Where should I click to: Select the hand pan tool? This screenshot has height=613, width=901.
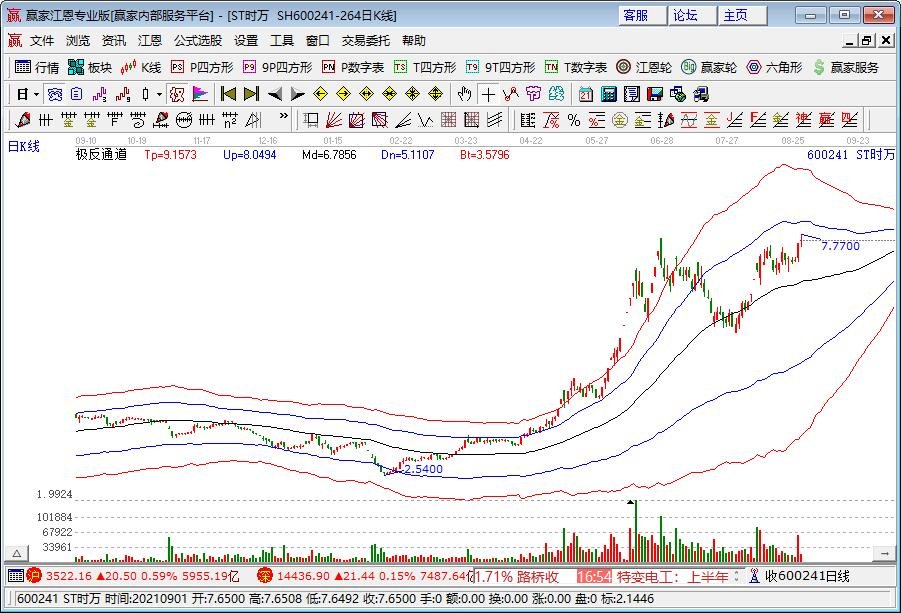click(464, 94)
